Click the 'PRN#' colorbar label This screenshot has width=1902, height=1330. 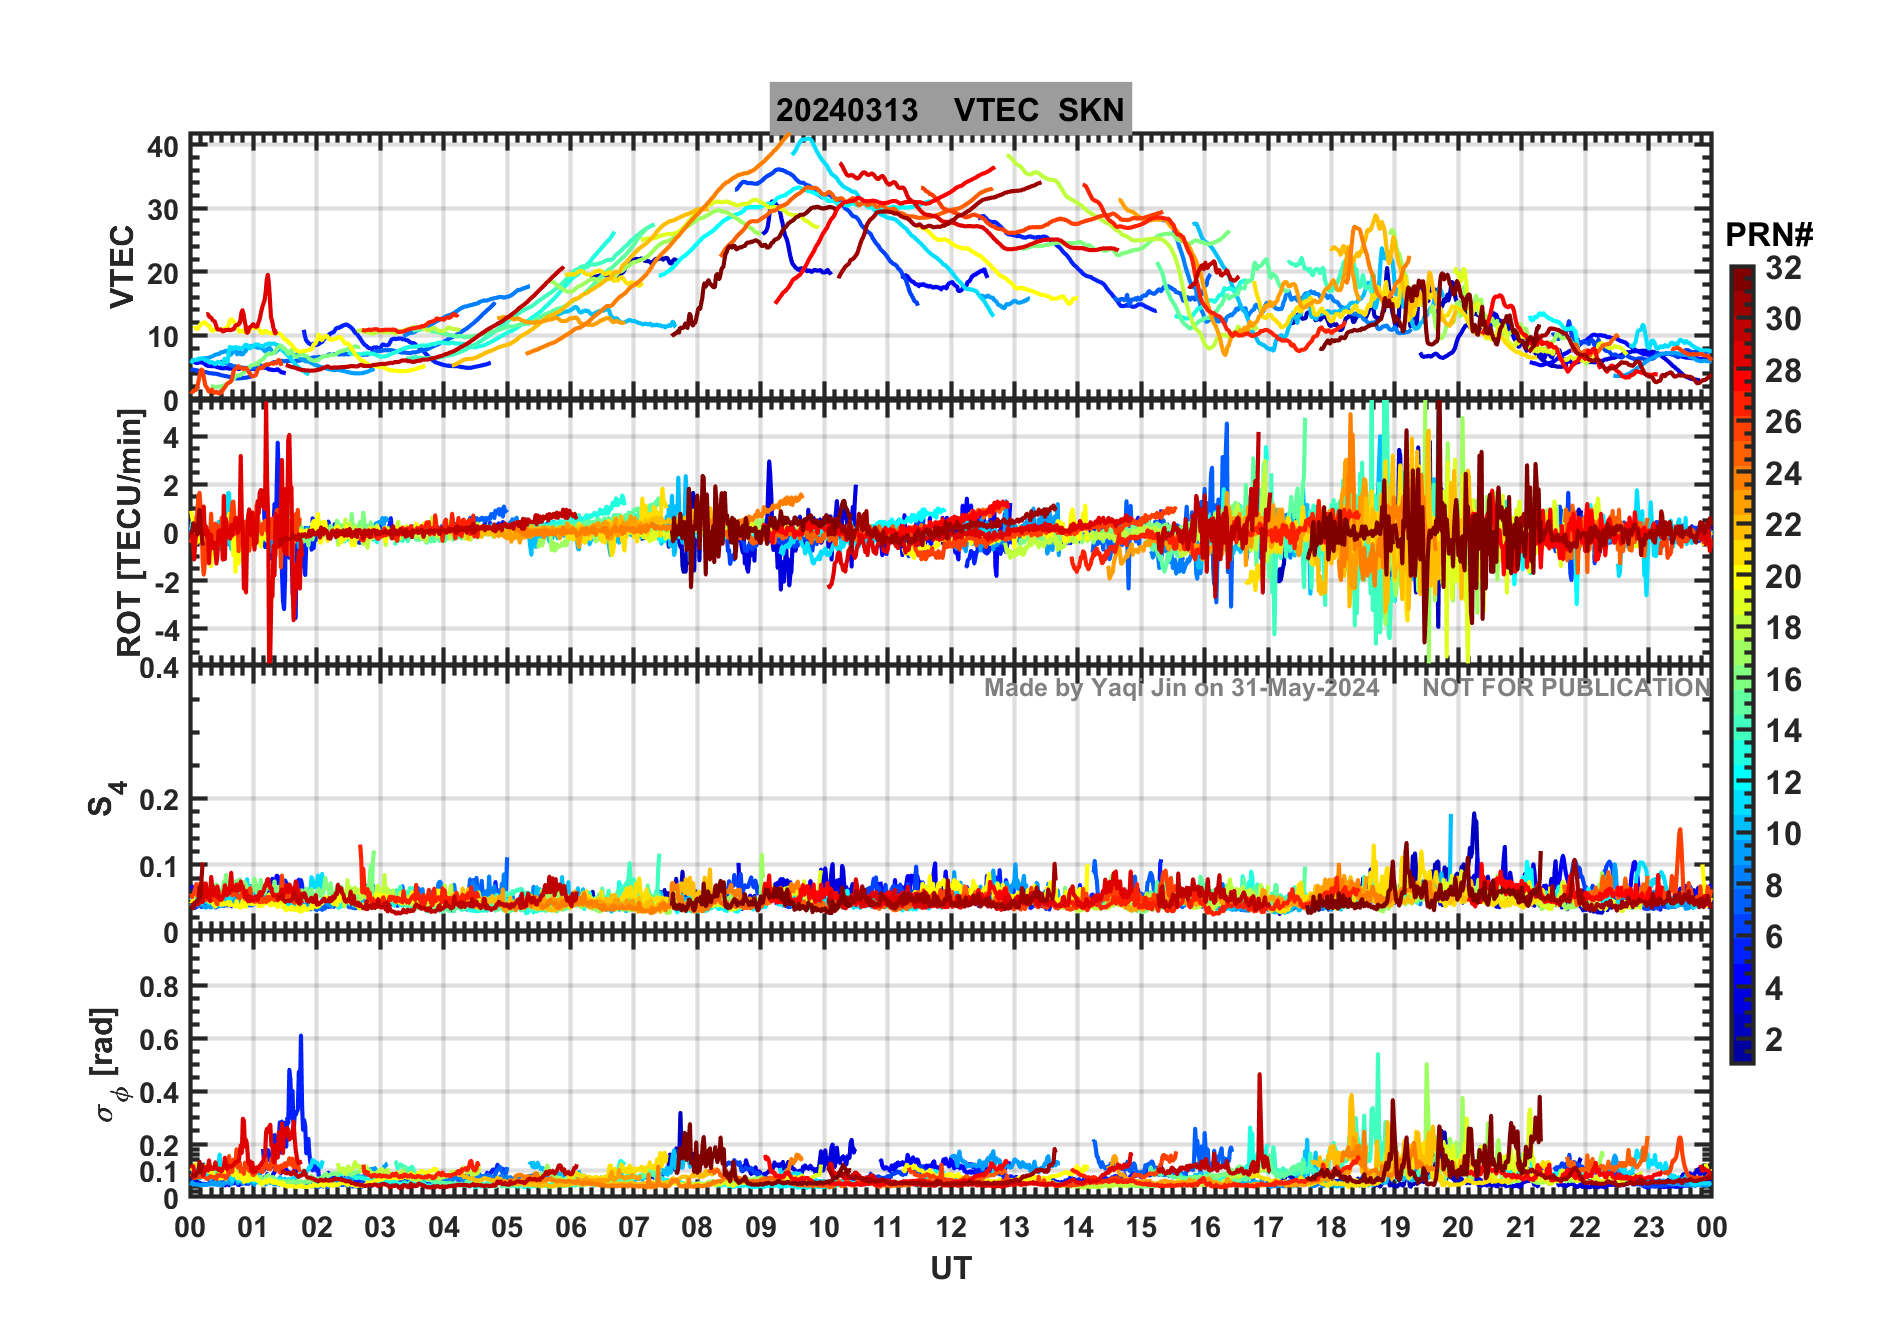click(1768, 235)
